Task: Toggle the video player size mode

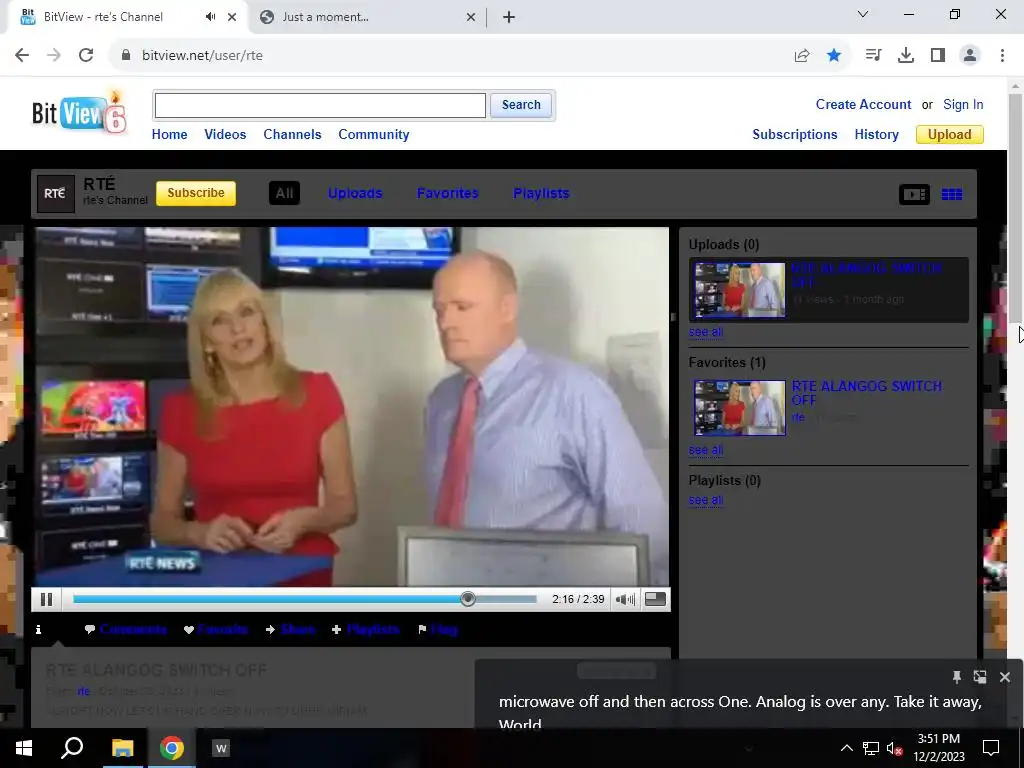Action: click(655, 599)
